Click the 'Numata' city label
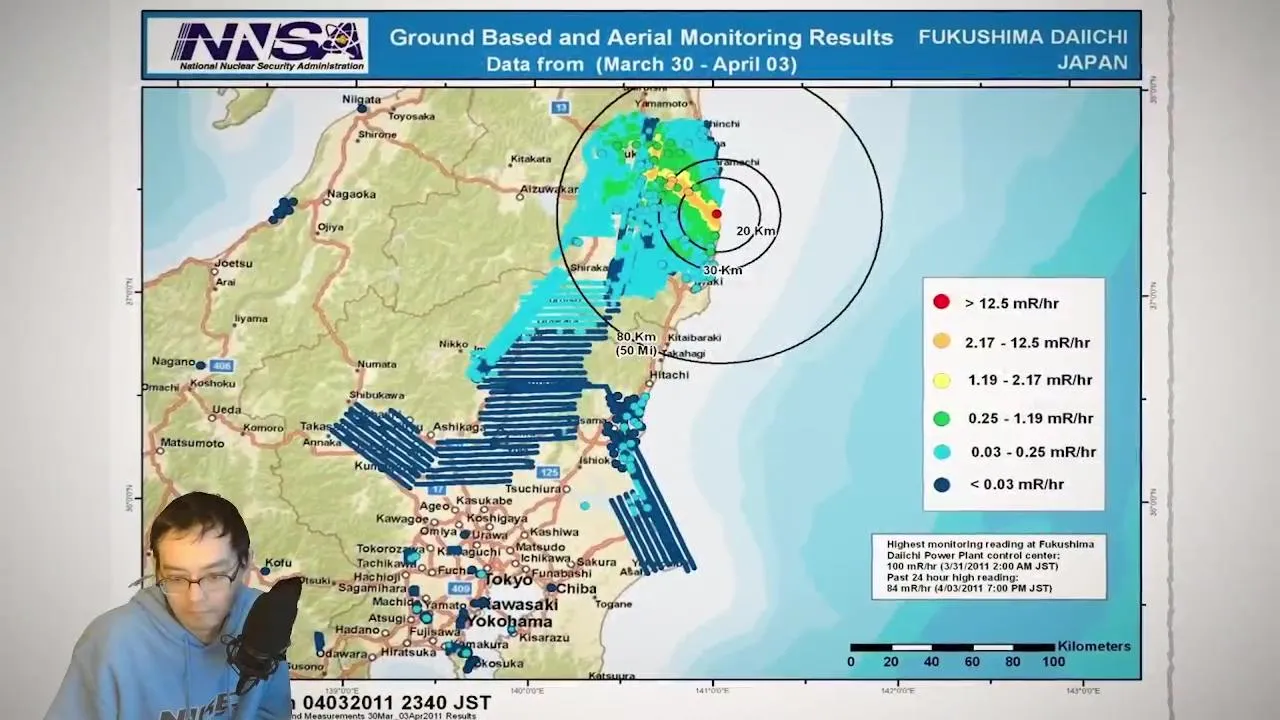Screen dimensions: 1280x720 (x=377, y=364)
